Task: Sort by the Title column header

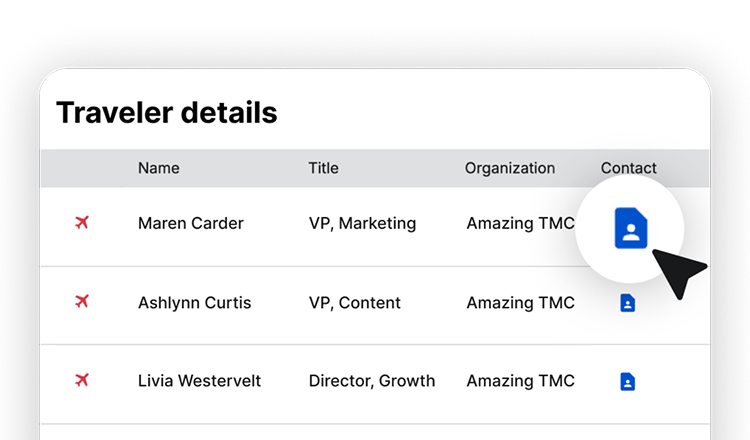Action: click(323, 168)
